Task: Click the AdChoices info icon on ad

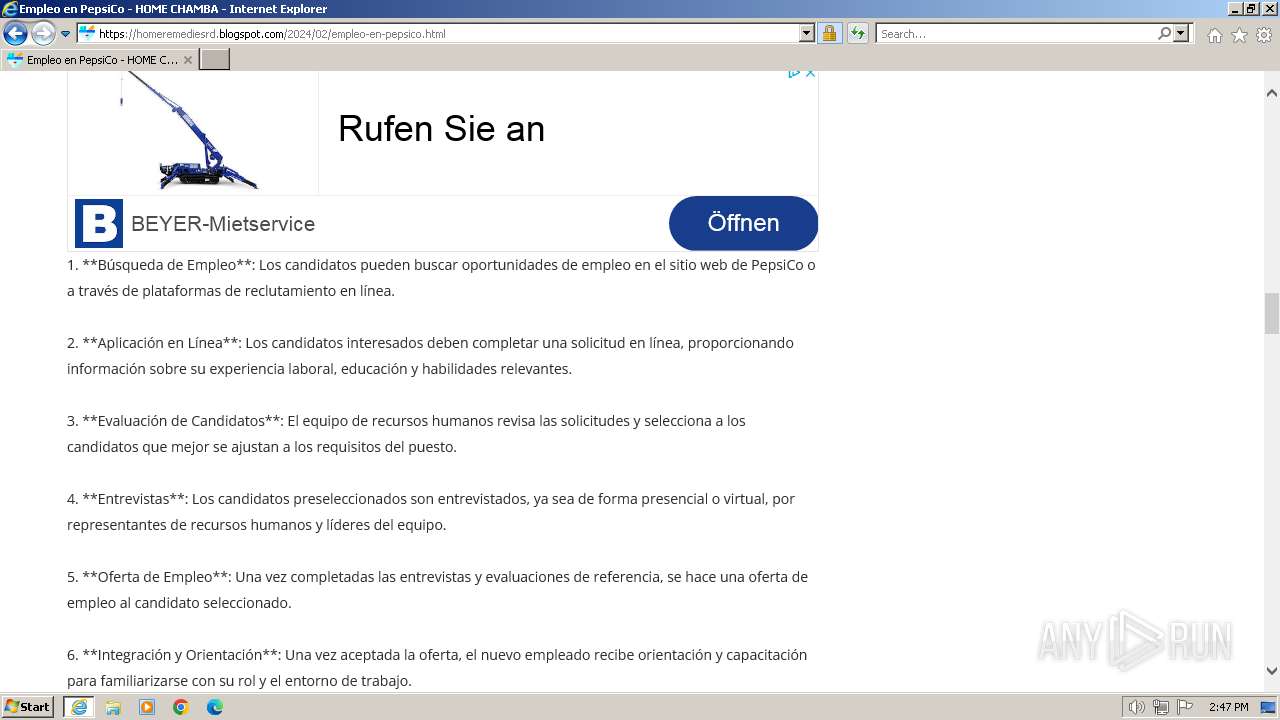Action: click(793, 73)
